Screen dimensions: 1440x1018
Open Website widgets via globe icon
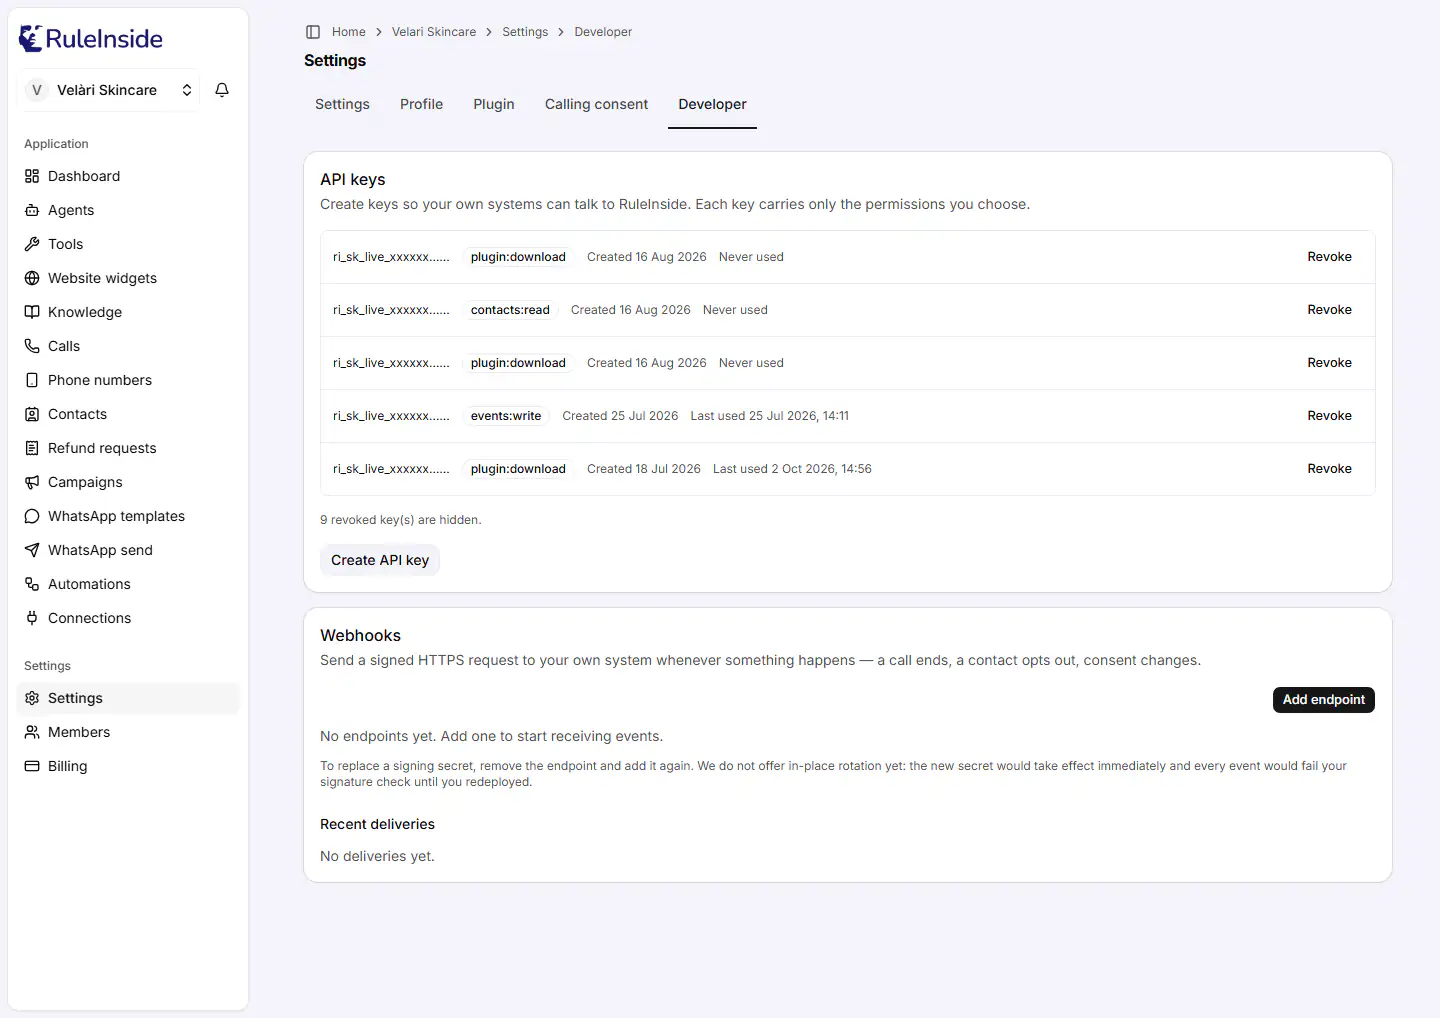[x=32, y=278]
